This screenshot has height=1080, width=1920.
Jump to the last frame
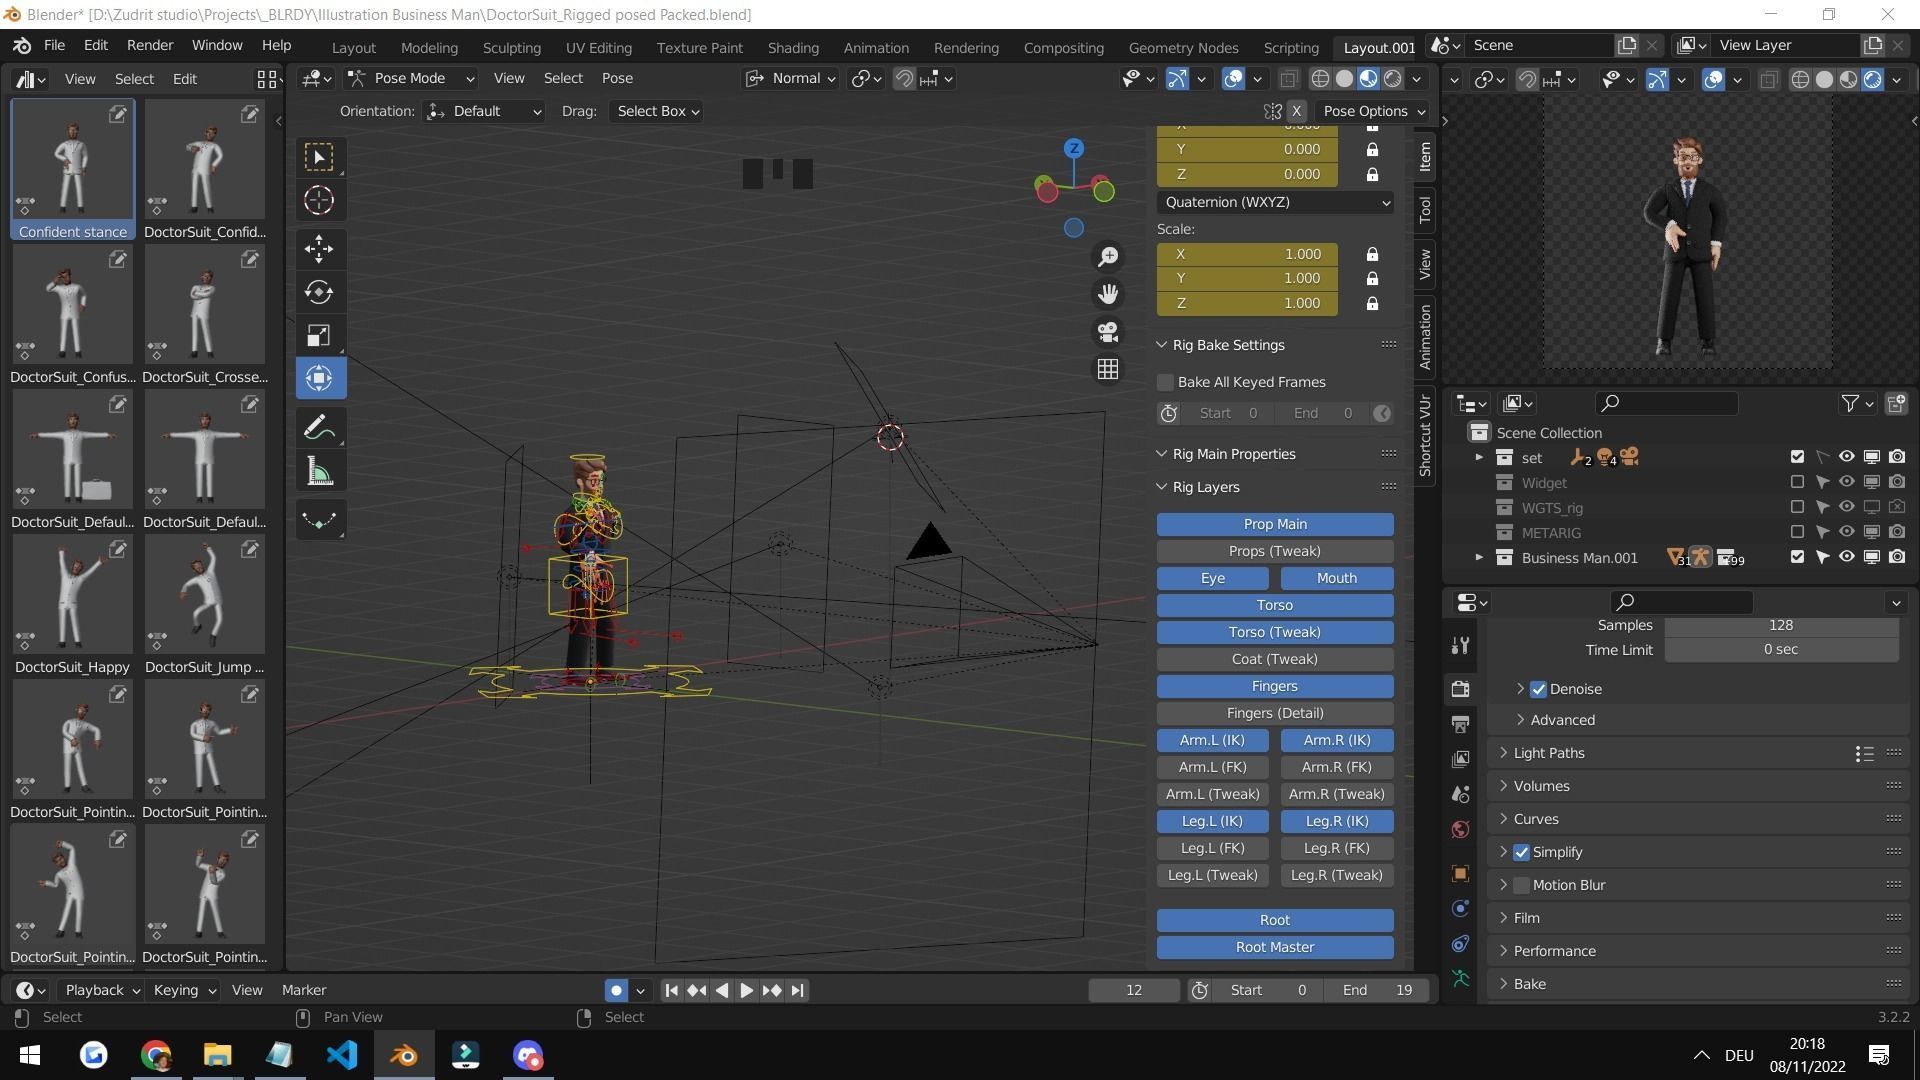797,990
